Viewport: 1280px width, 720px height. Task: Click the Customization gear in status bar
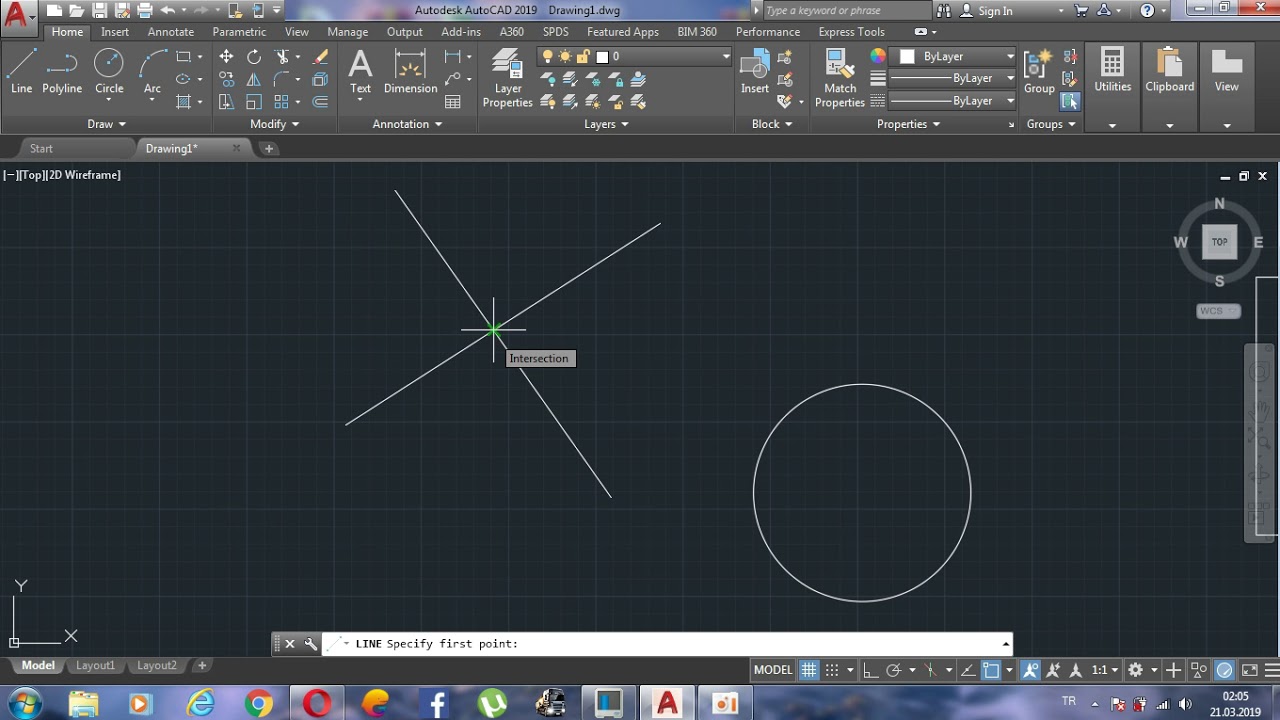[1135, 670]
